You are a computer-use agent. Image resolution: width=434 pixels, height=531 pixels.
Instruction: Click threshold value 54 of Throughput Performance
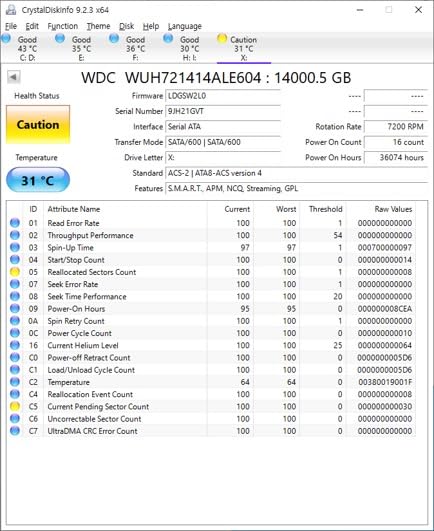(x=338, y=235)
